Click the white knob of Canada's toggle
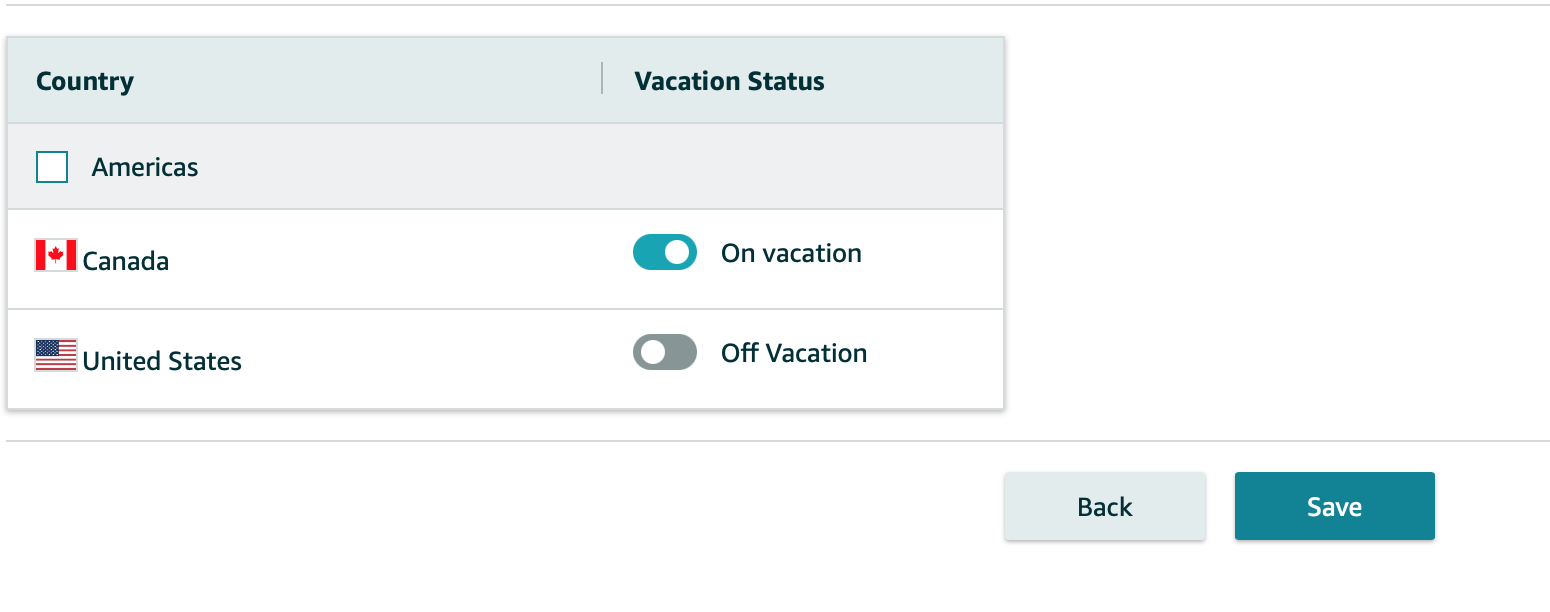The image size is (1550, 612). coord(678,252)
